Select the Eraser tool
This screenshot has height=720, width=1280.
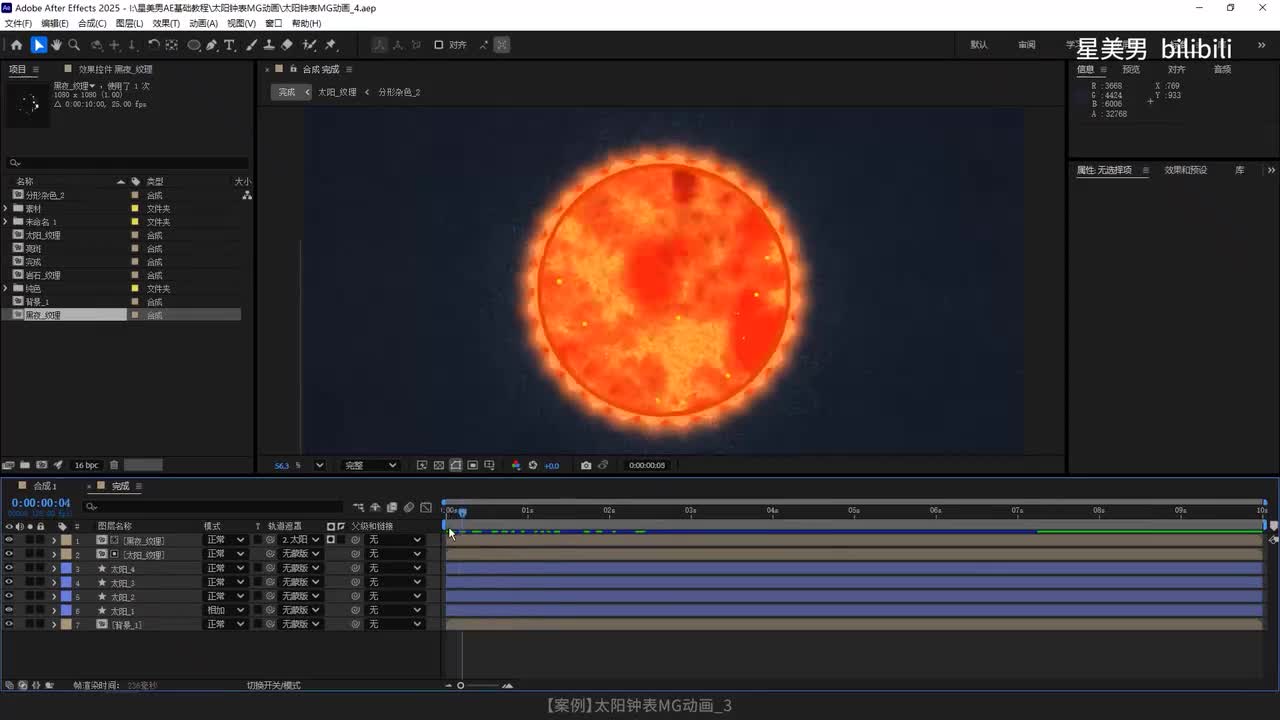pos(287,45)
